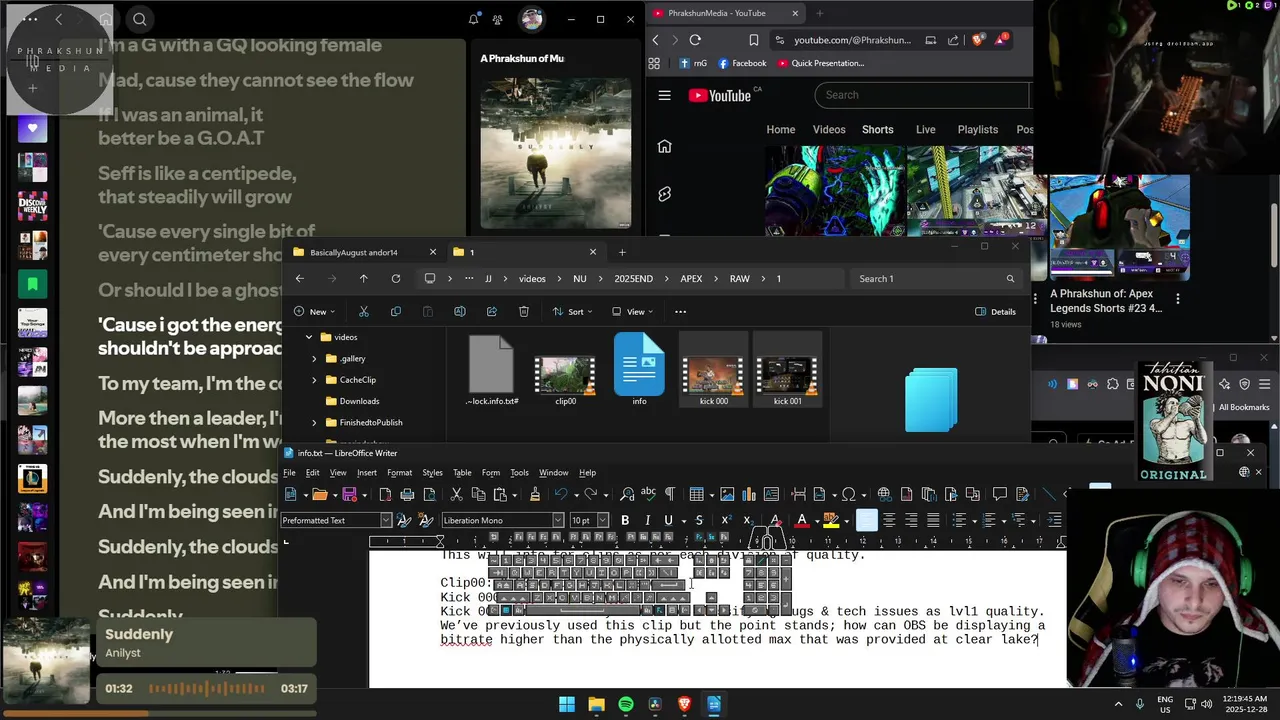Click Clone Formatting paintbrush icon

535,494
